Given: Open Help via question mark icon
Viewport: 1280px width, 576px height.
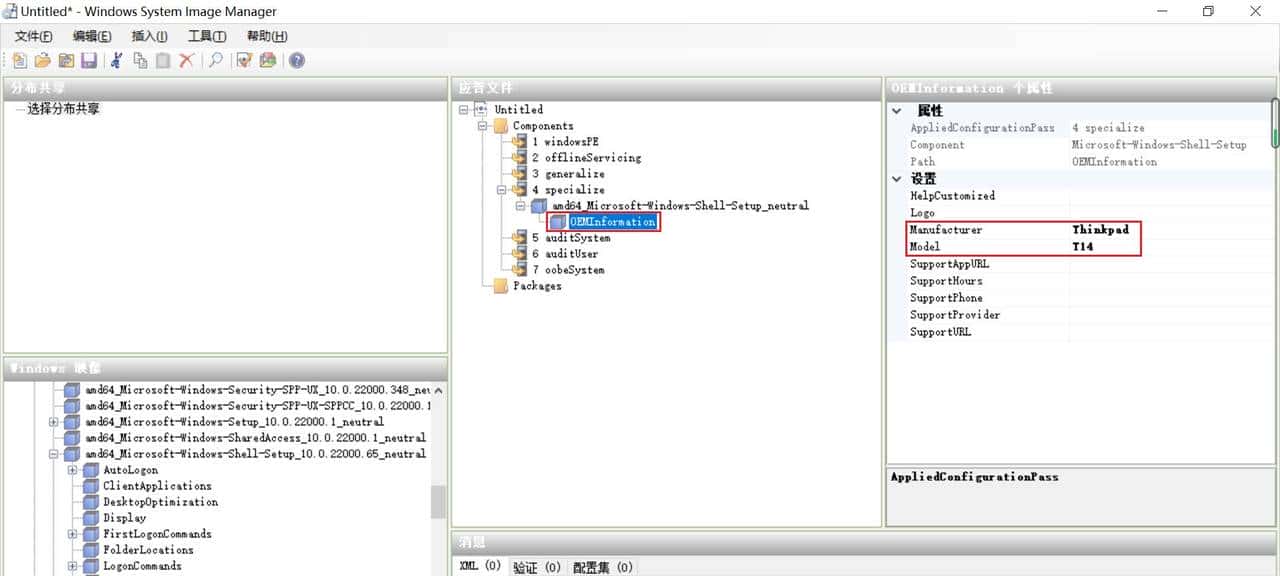Looking at the screenshot, I should point(297,61).
